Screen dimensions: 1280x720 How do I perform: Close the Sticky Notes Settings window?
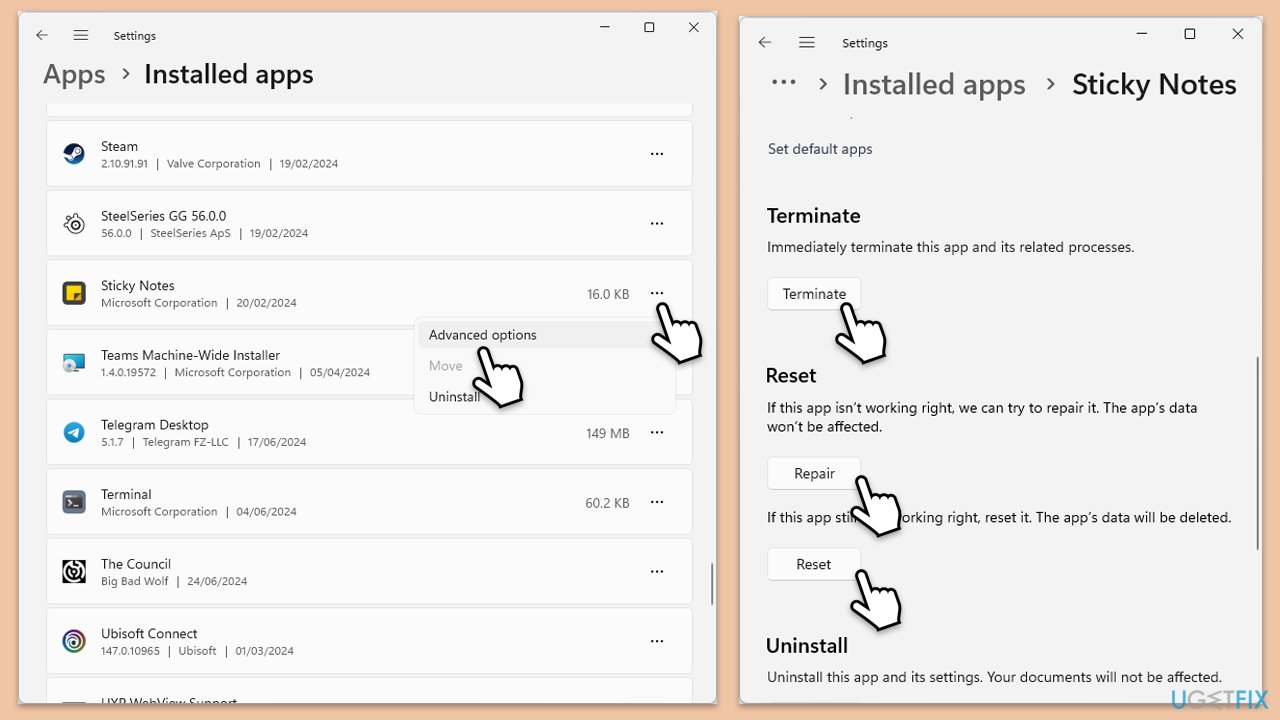[x=1238, y=34]
